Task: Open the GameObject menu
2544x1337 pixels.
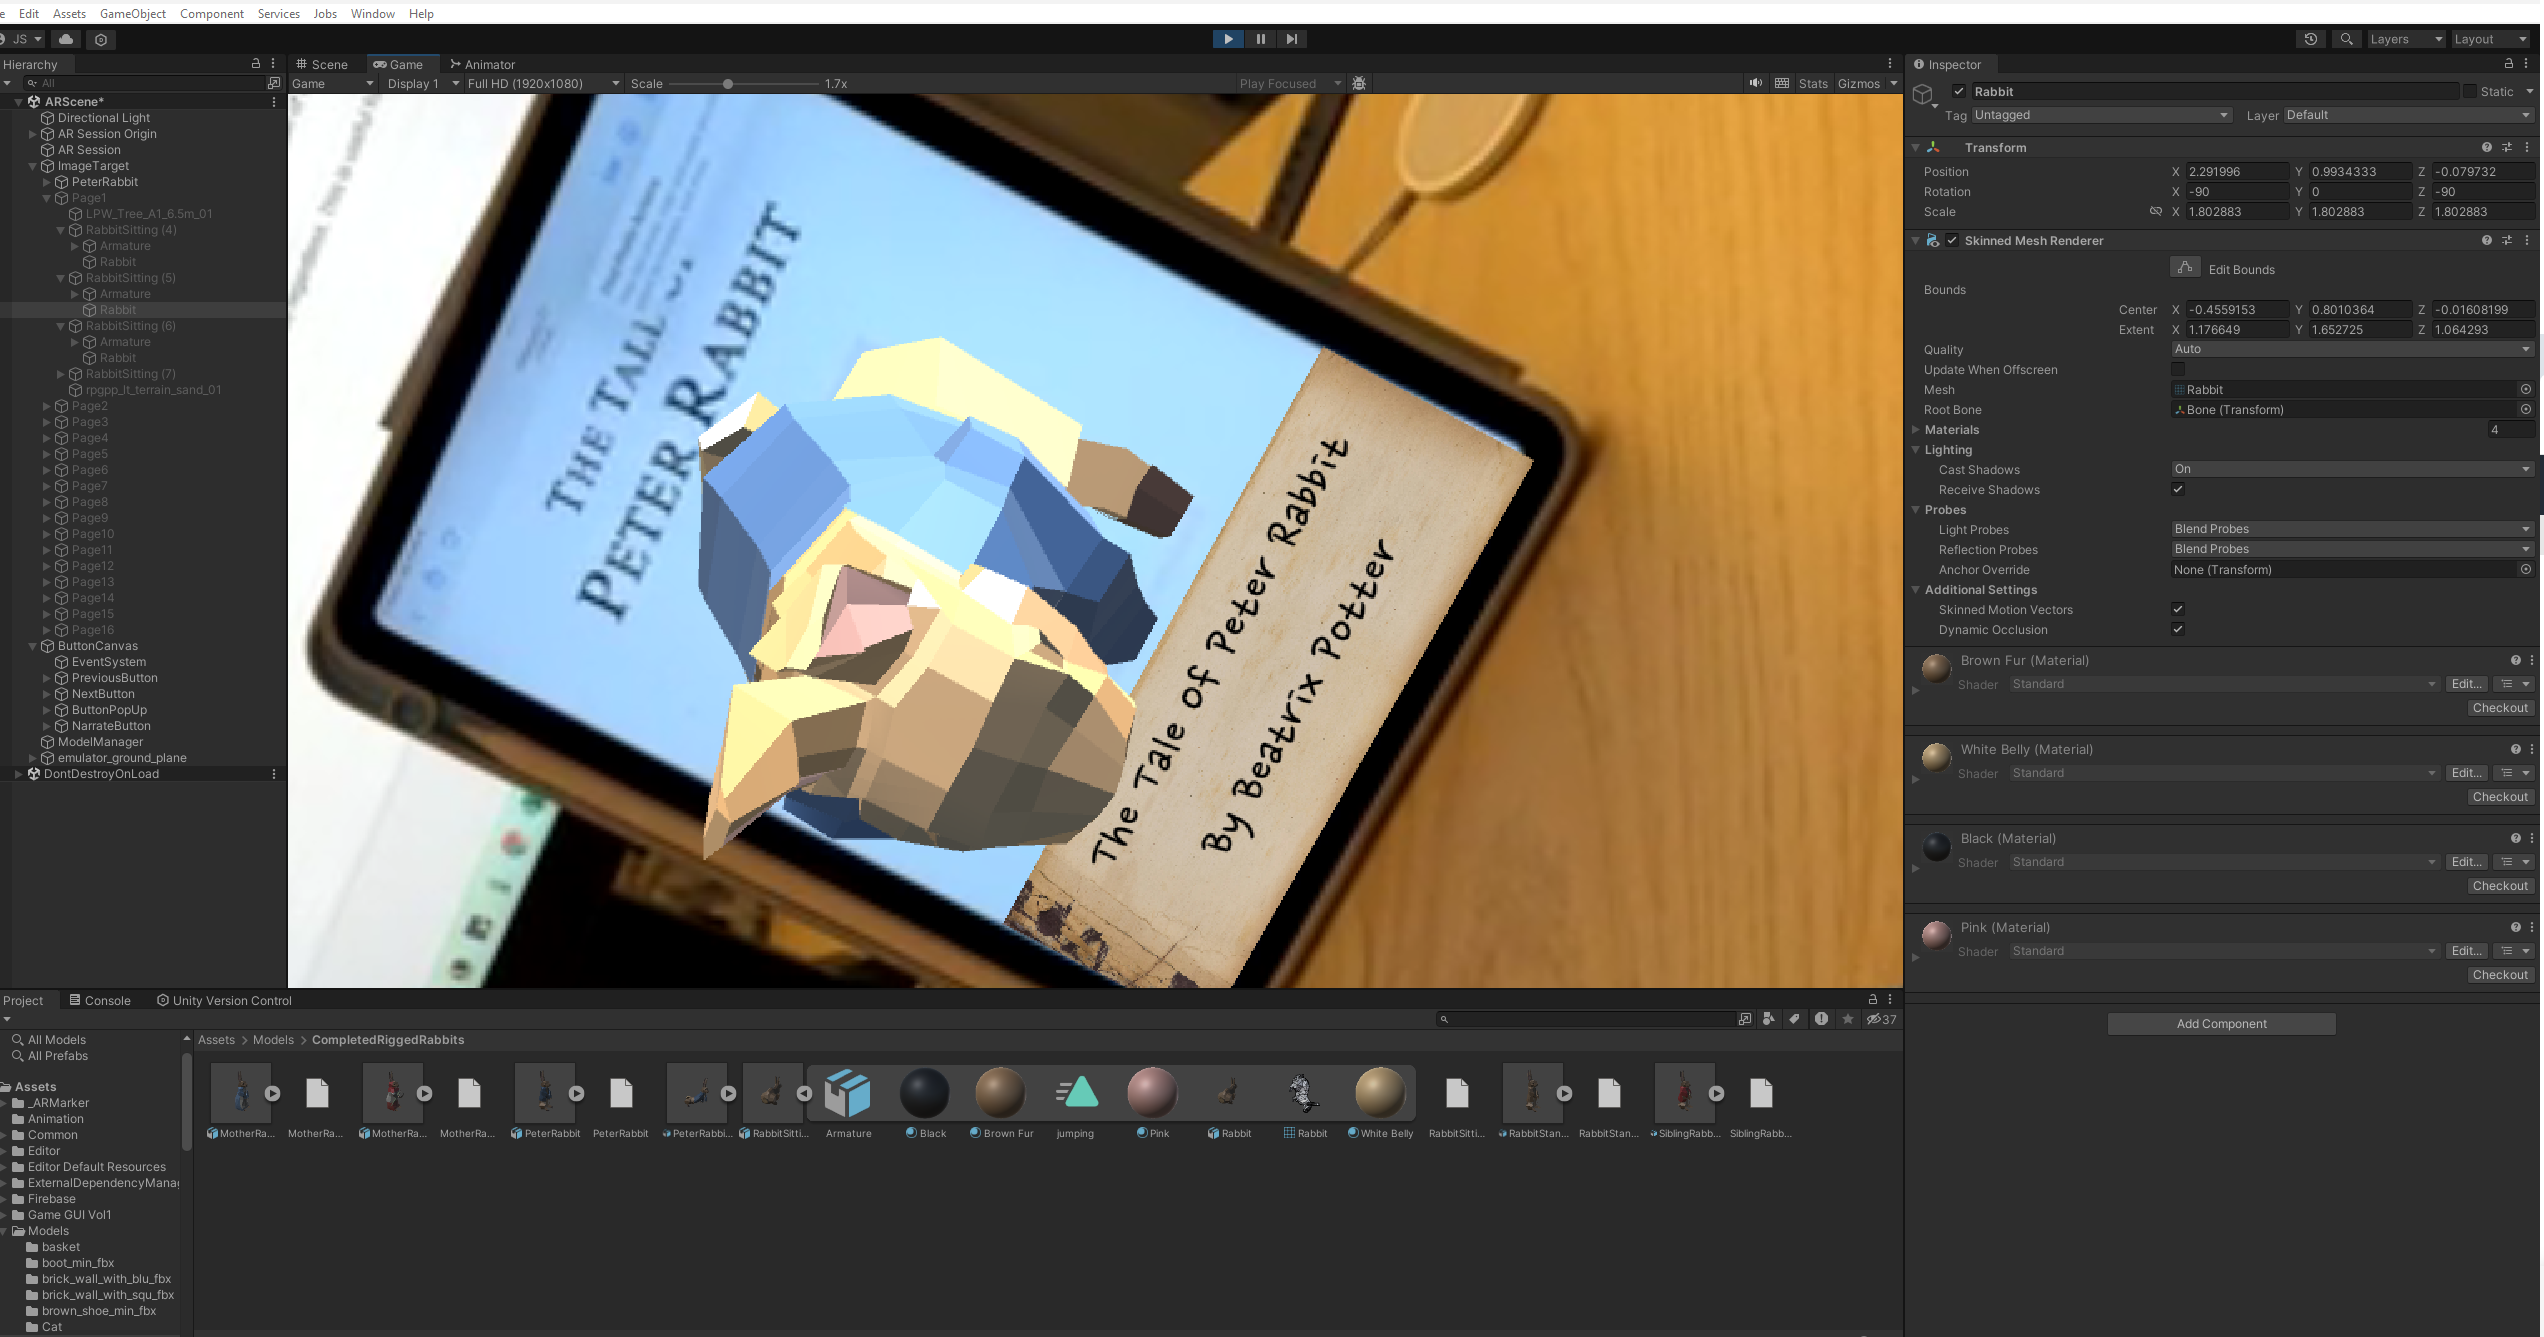Action: point(133,13)
